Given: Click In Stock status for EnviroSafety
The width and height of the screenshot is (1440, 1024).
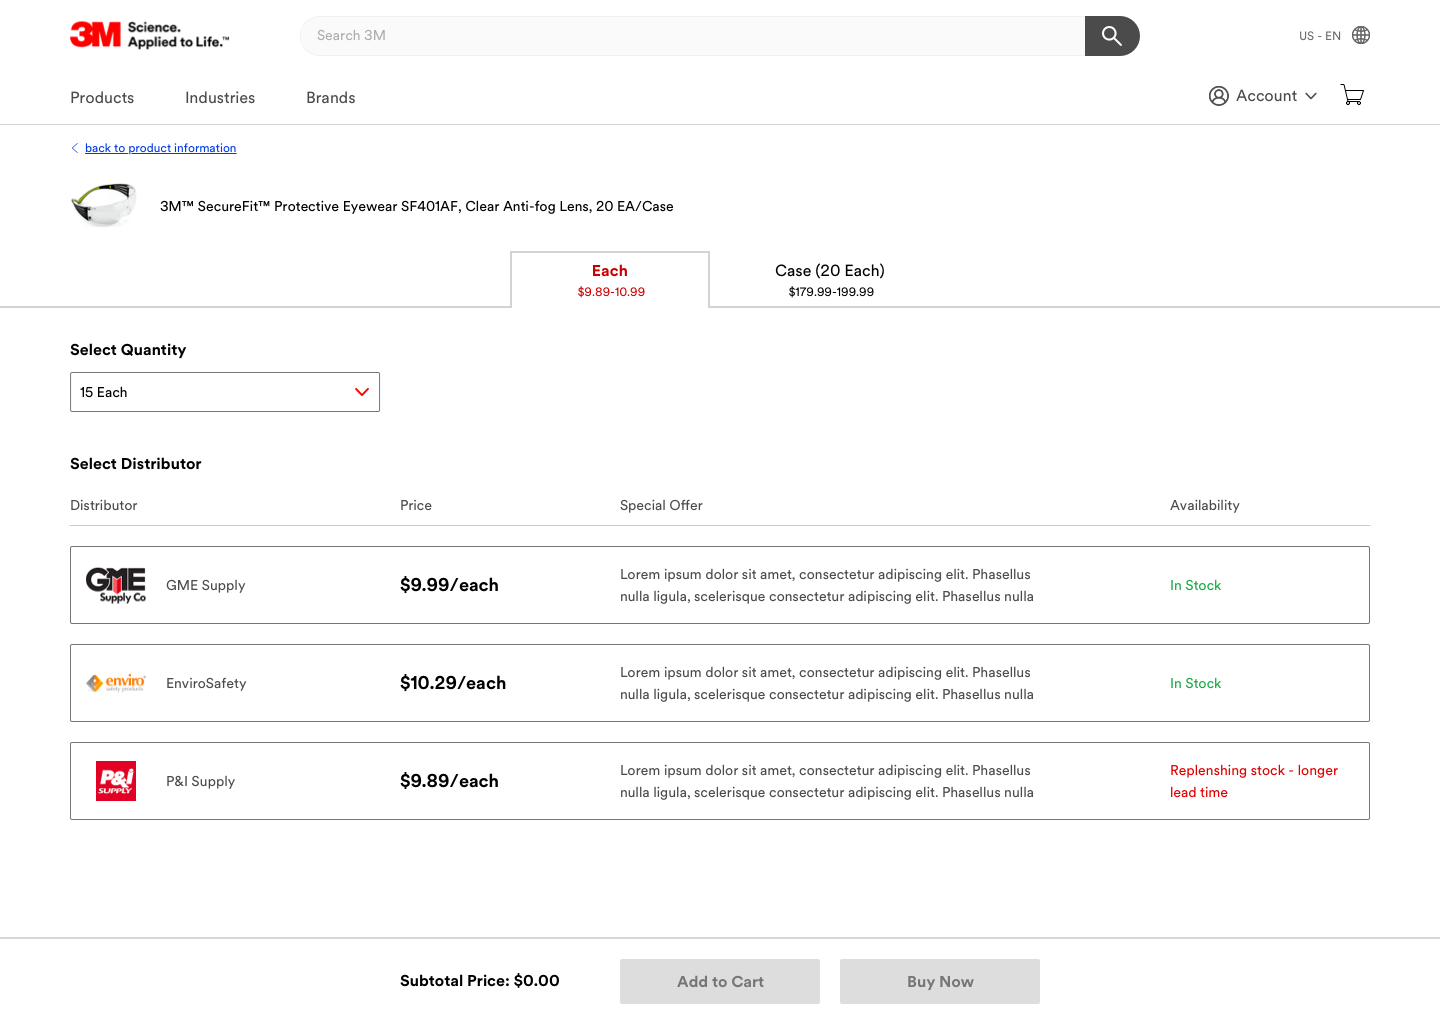Looking at the screenshot, I should coord(1196,684).
